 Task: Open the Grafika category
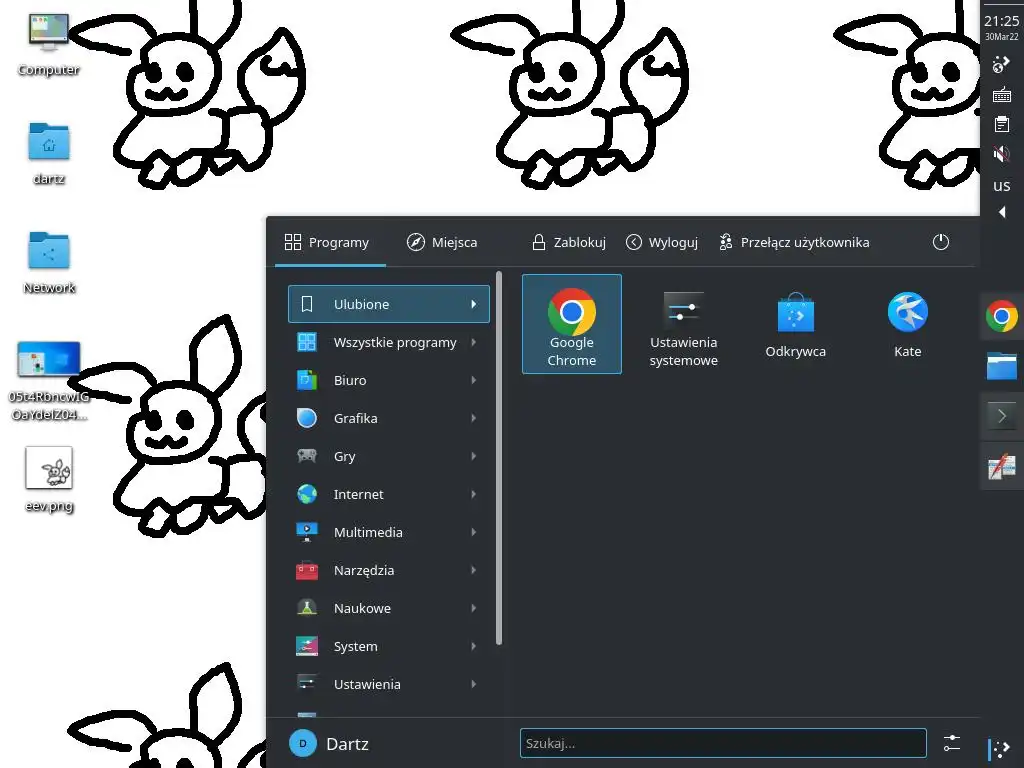point(389,418)
